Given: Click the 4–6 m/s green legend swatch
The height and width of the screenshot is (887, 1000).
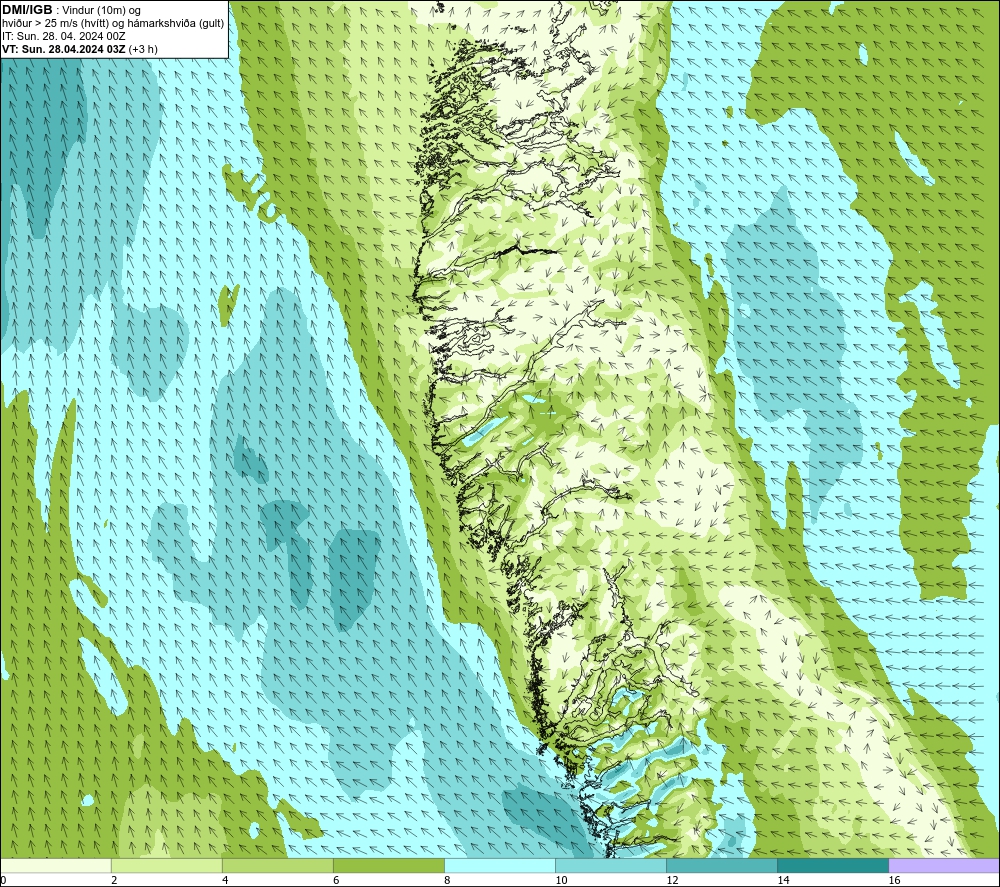Looking at the screenshot, I should [277, 865].
